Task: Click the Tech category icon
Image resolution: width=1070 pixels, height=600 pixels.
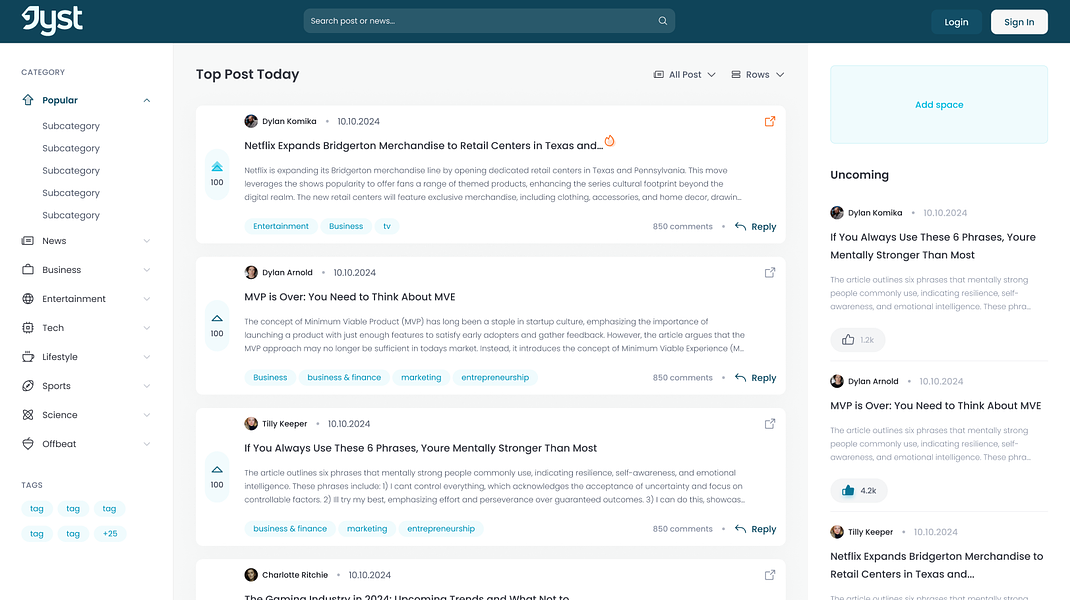Action: point(28,328)
